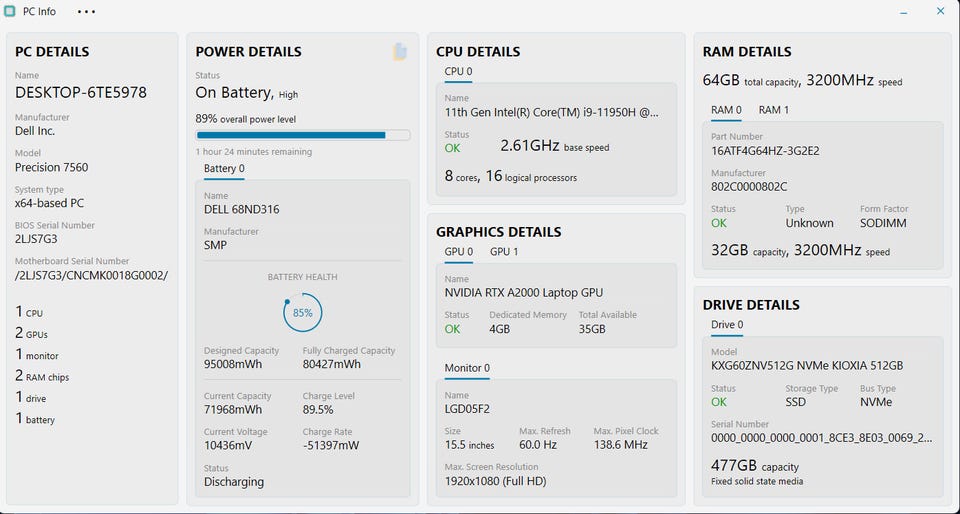Click the circular 85% battery health indicator
960x514 pixels.
click(302, 313)
